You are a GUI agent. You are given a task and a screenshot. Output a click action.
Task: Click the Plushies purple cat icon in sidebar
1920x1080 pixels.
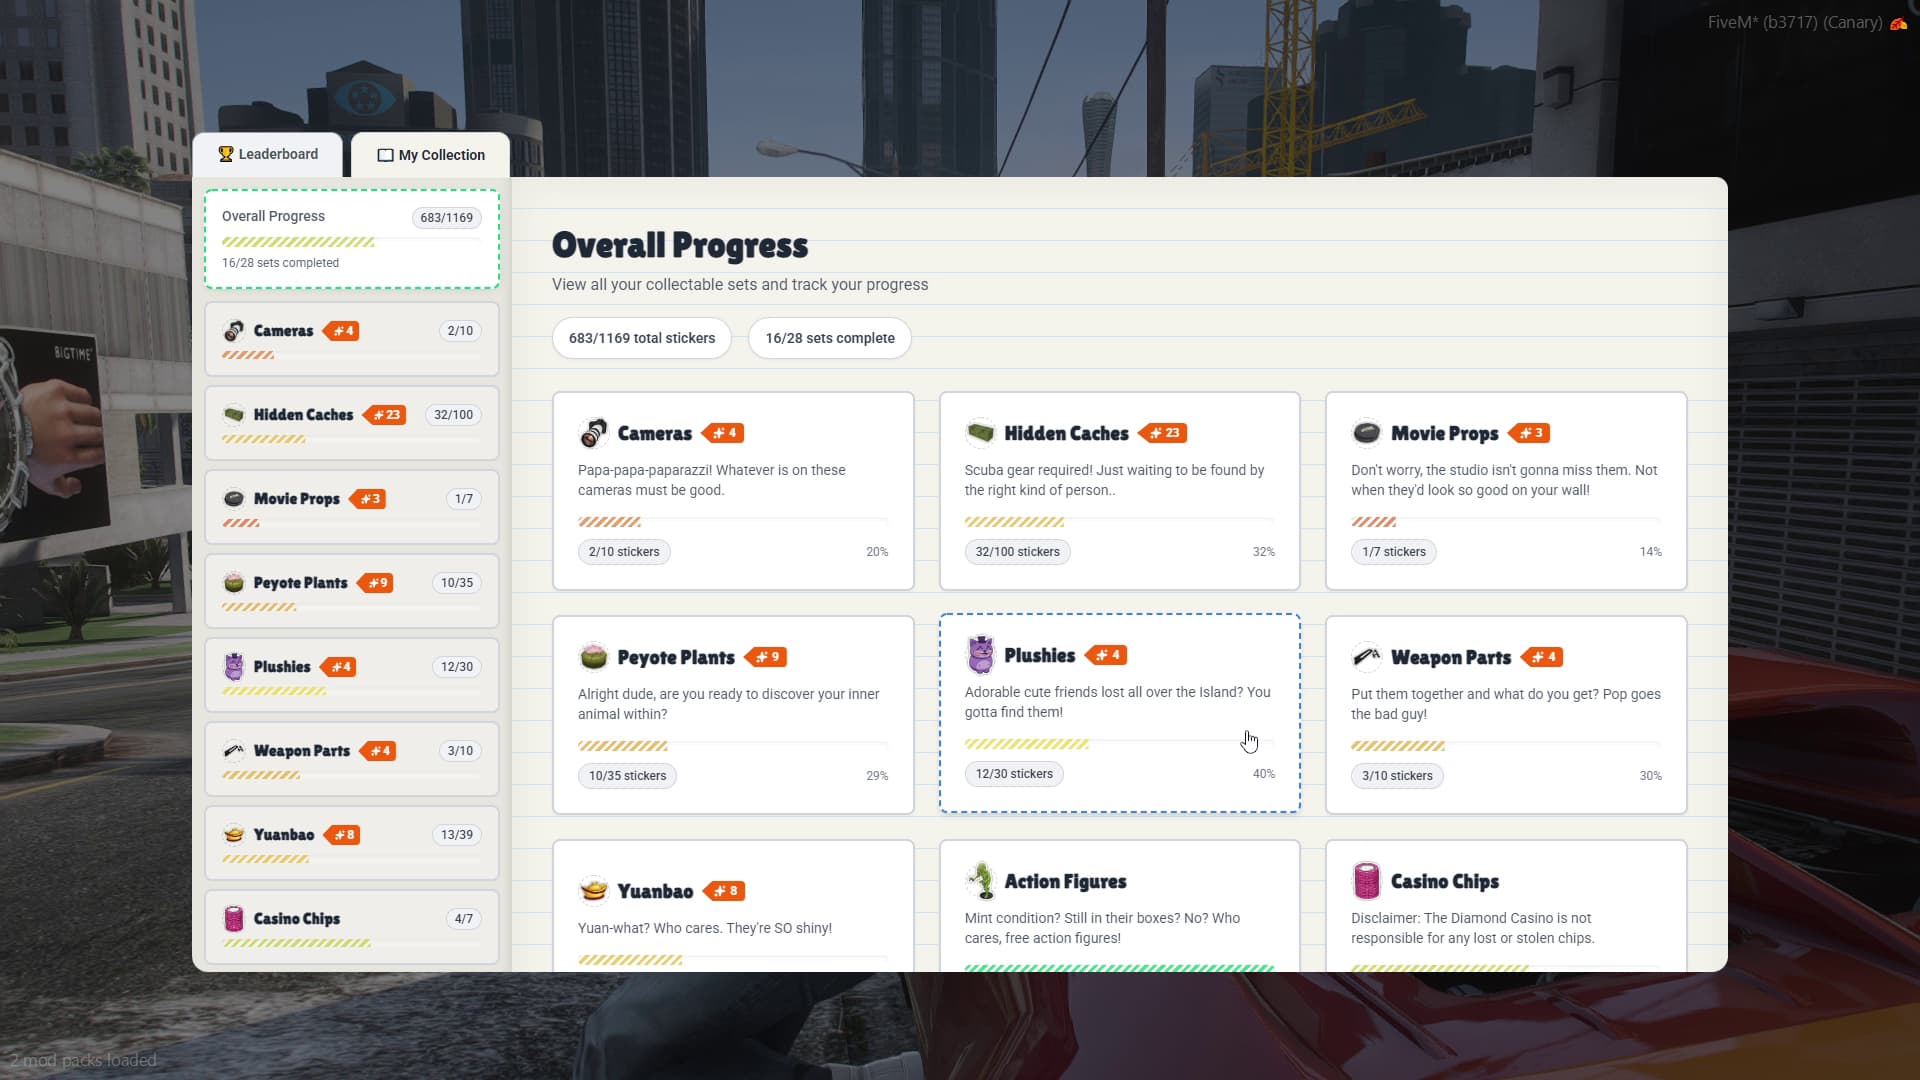(234, 666)
